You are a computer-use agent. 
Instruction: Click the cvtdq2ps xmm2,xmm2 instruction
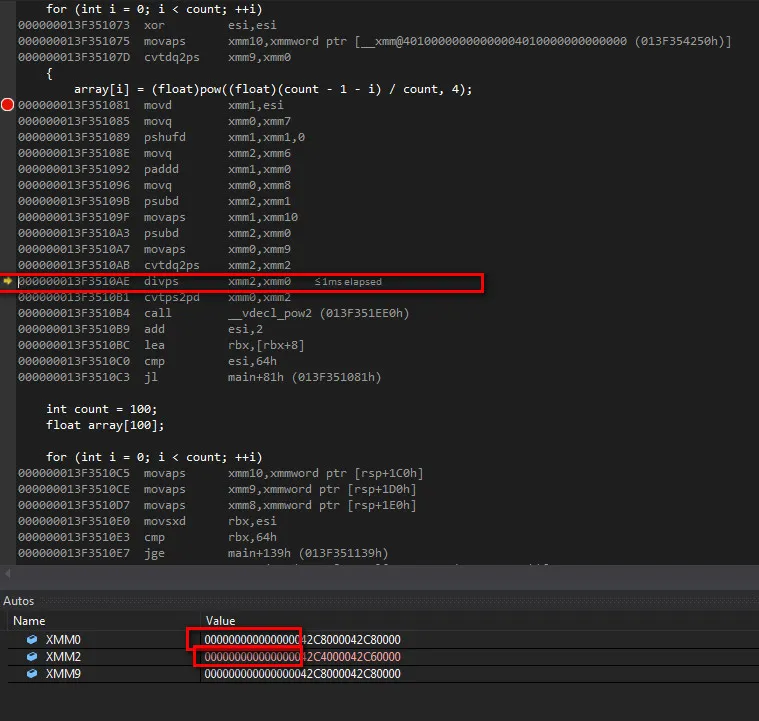154,265
